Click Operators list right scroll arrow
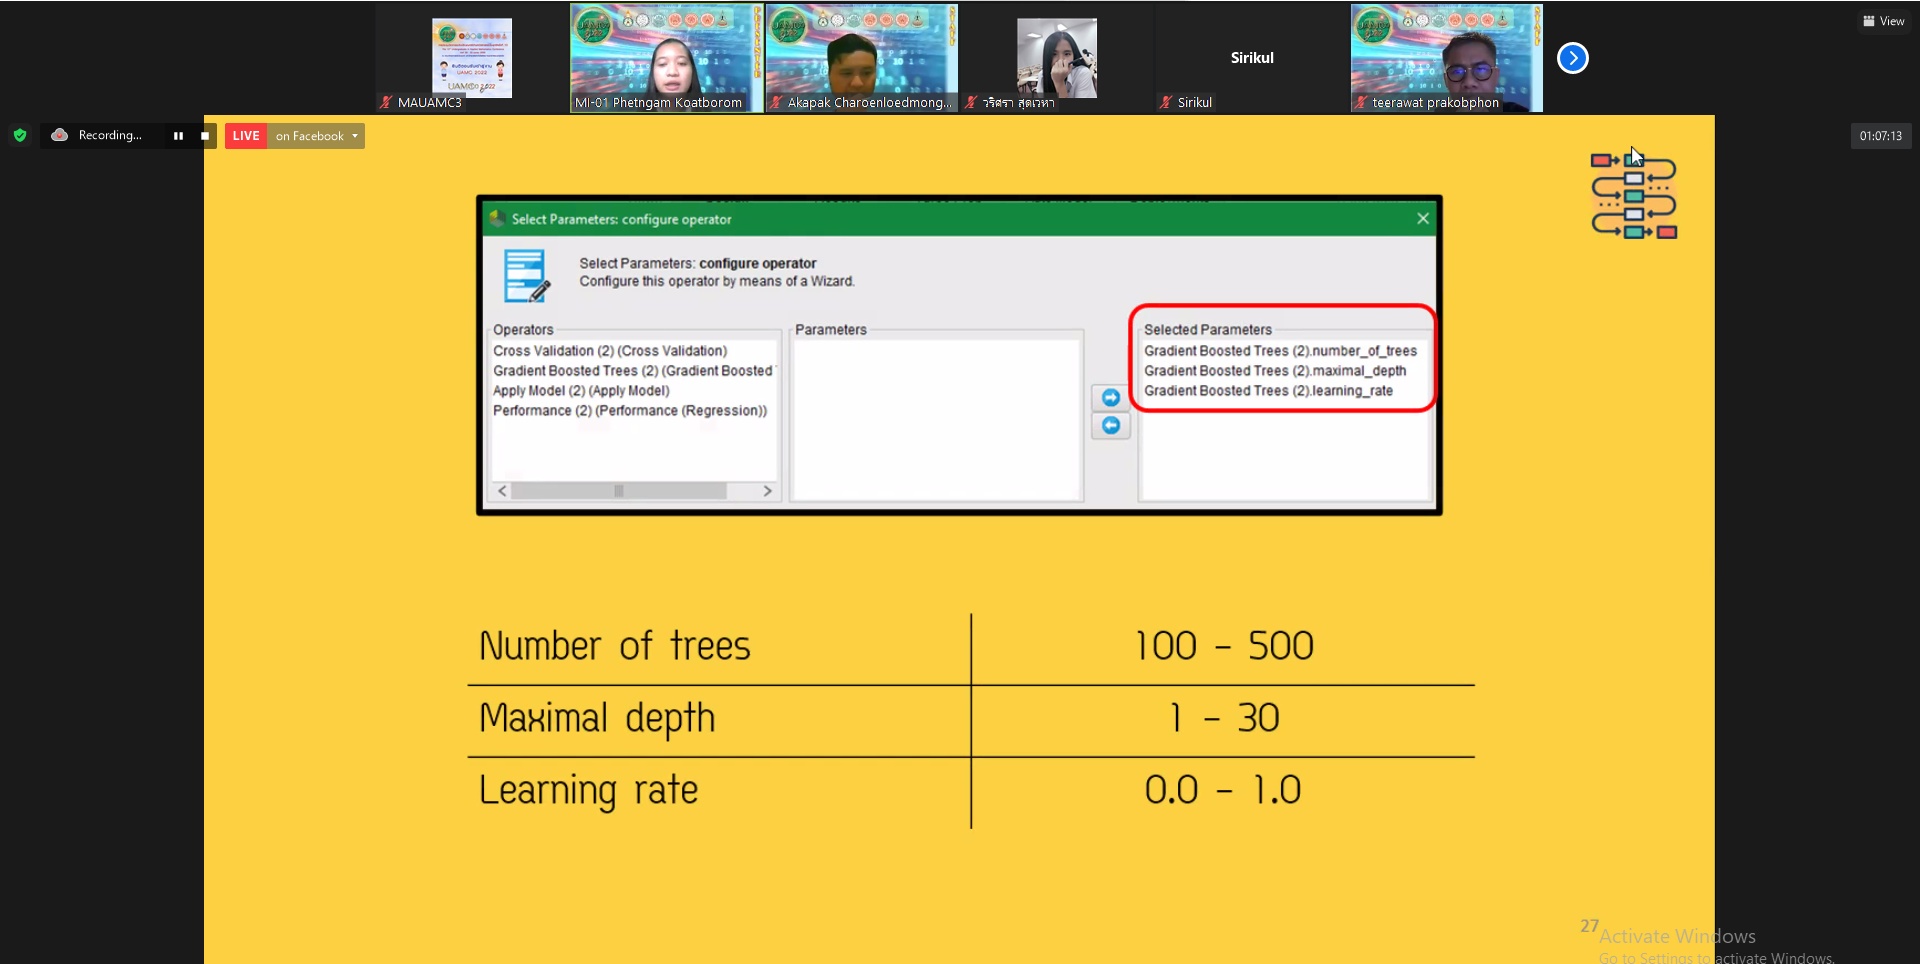This screenshot has width=1920, height=964. tap(767, 491)
